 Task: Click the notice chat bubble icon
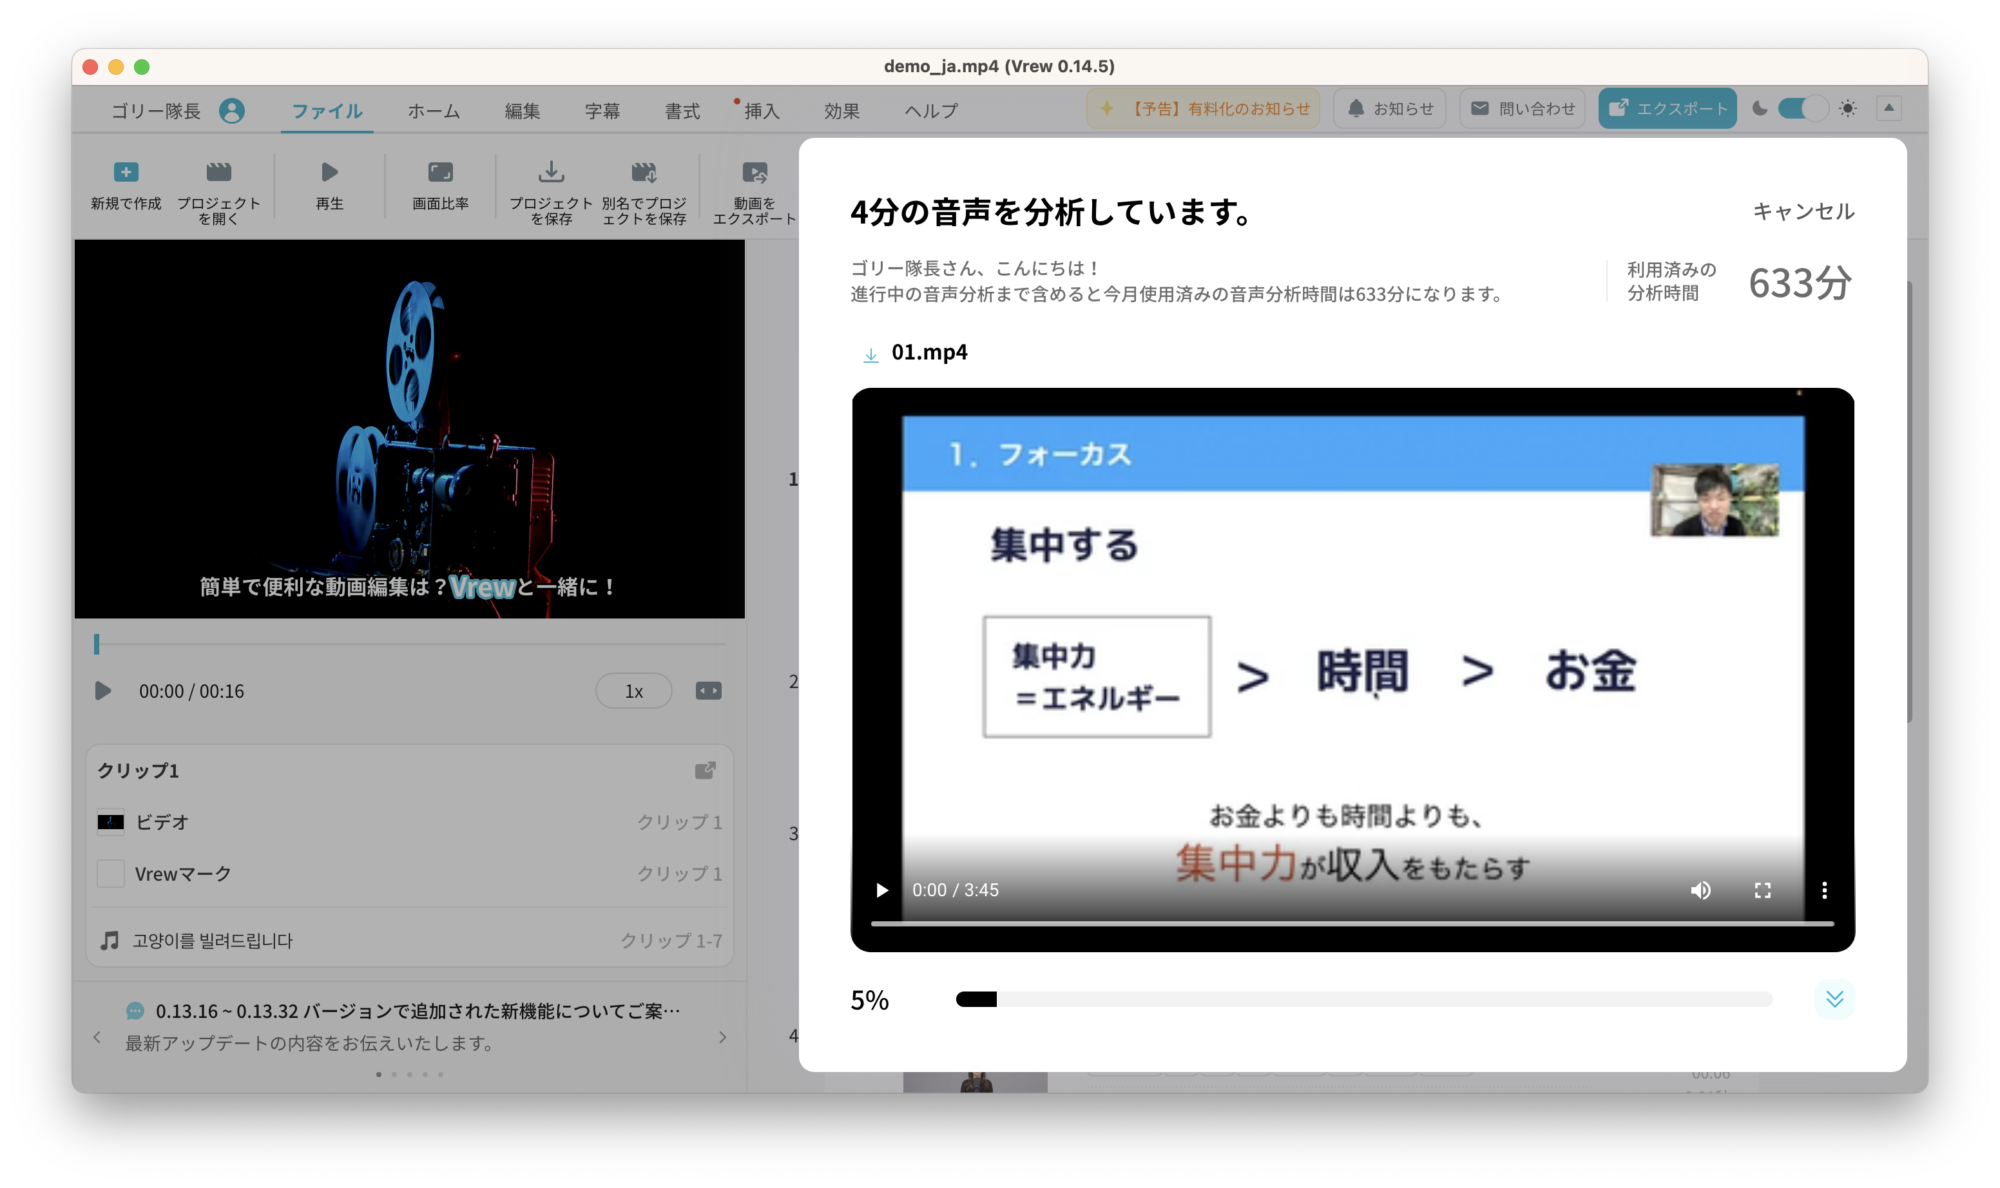[x=135, y=1011]
